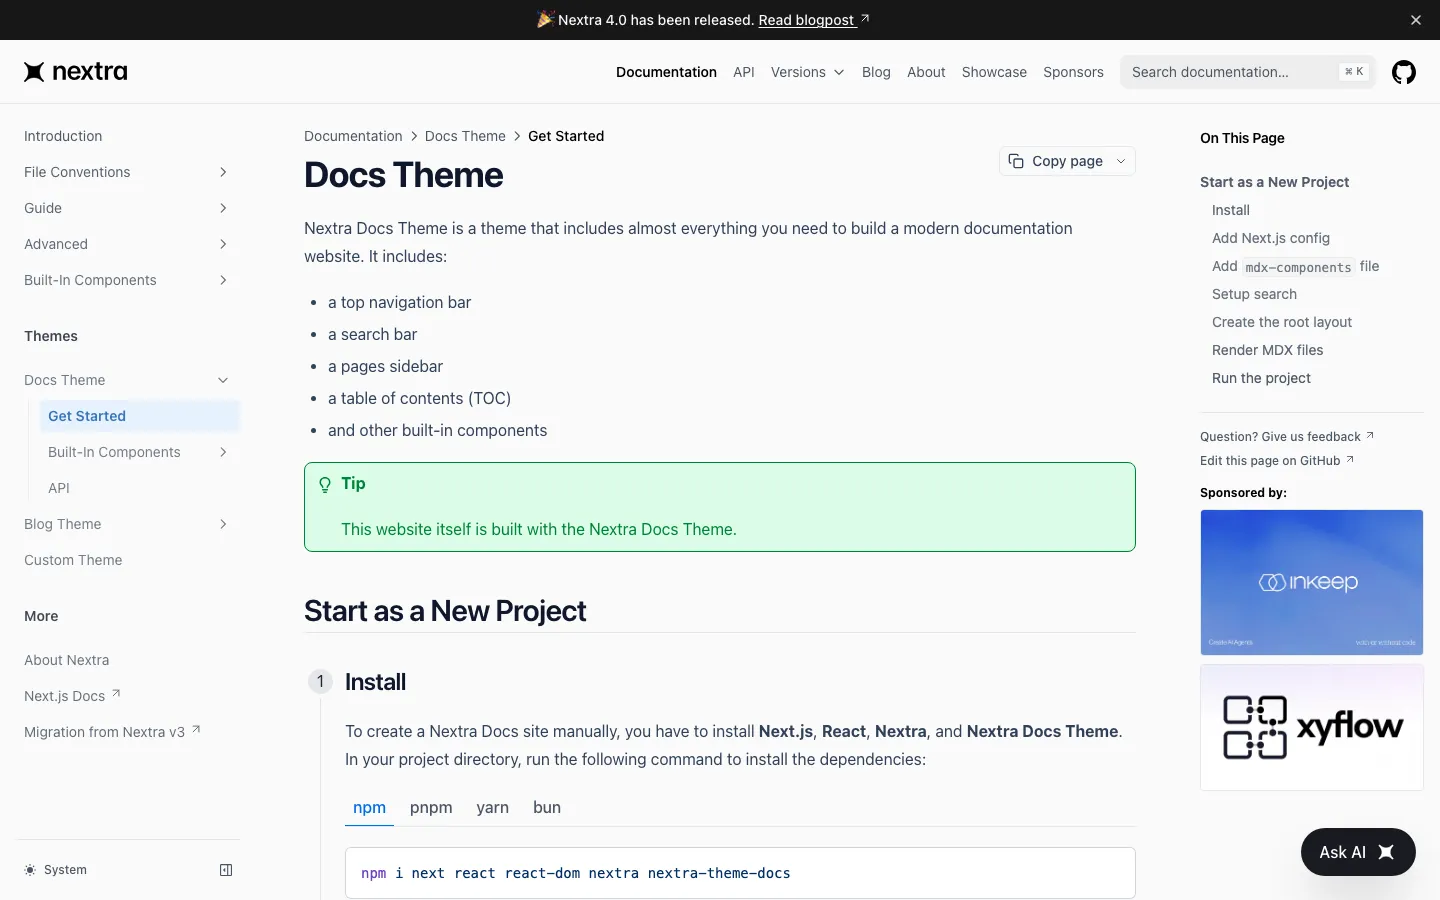Image resolution: width=1440 pixels, height=900 pixels.
Task: Select the pnpm tab
Action: [431, 808]
